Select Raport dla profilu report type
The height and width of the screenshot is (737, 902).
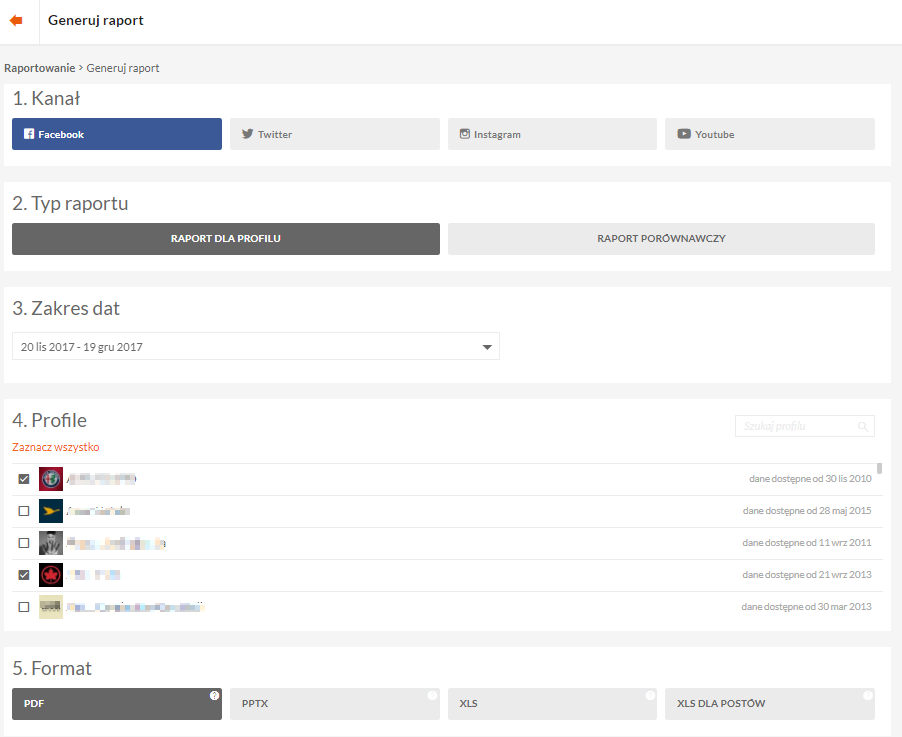tap(225, 239)
